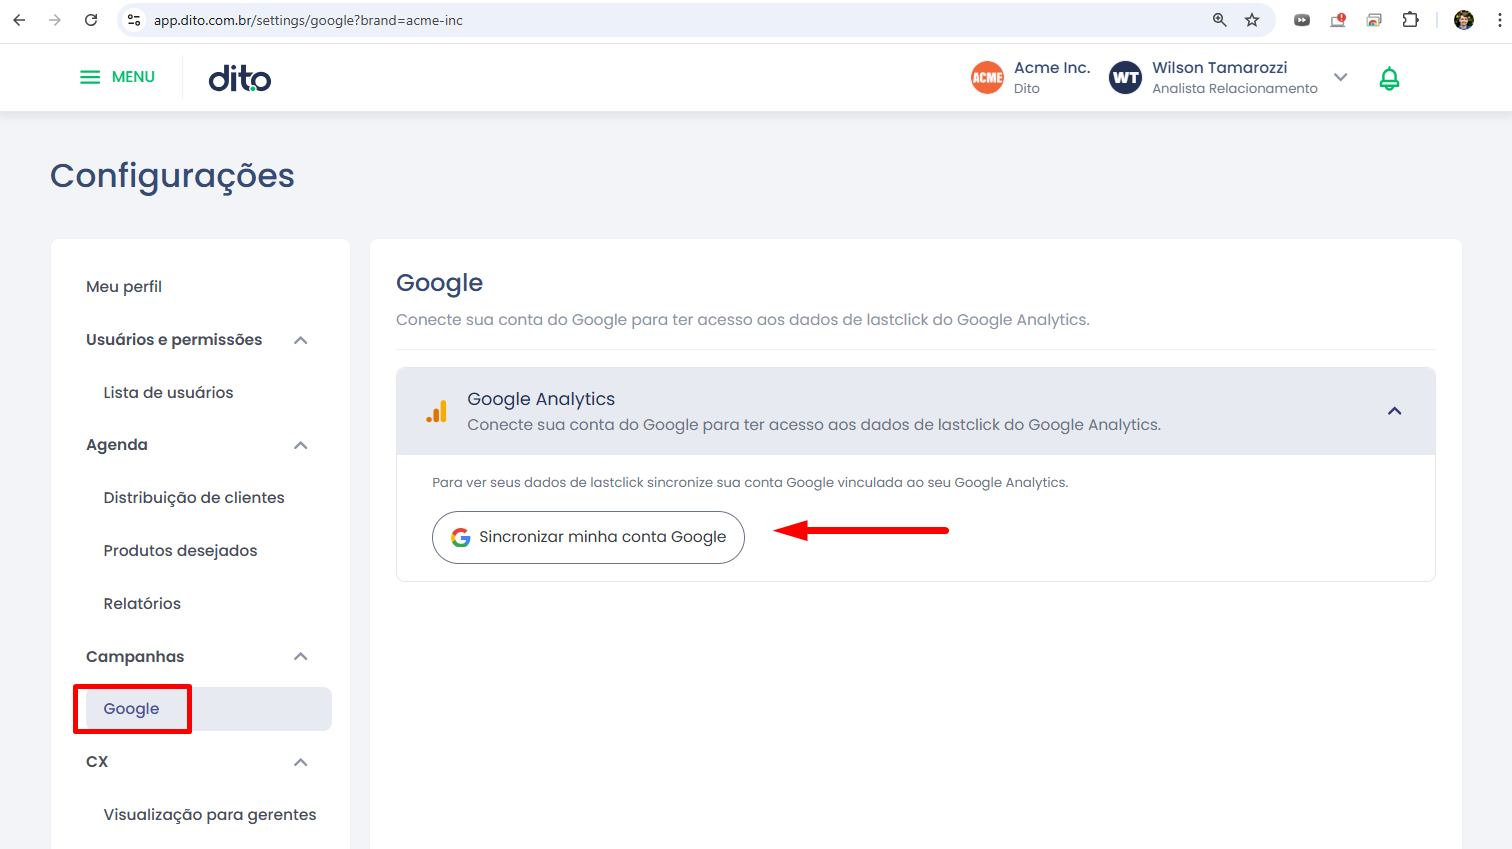Expand the user account dropdown chevron
This screenshot has width=1512, height=849.
point(1341,77)
